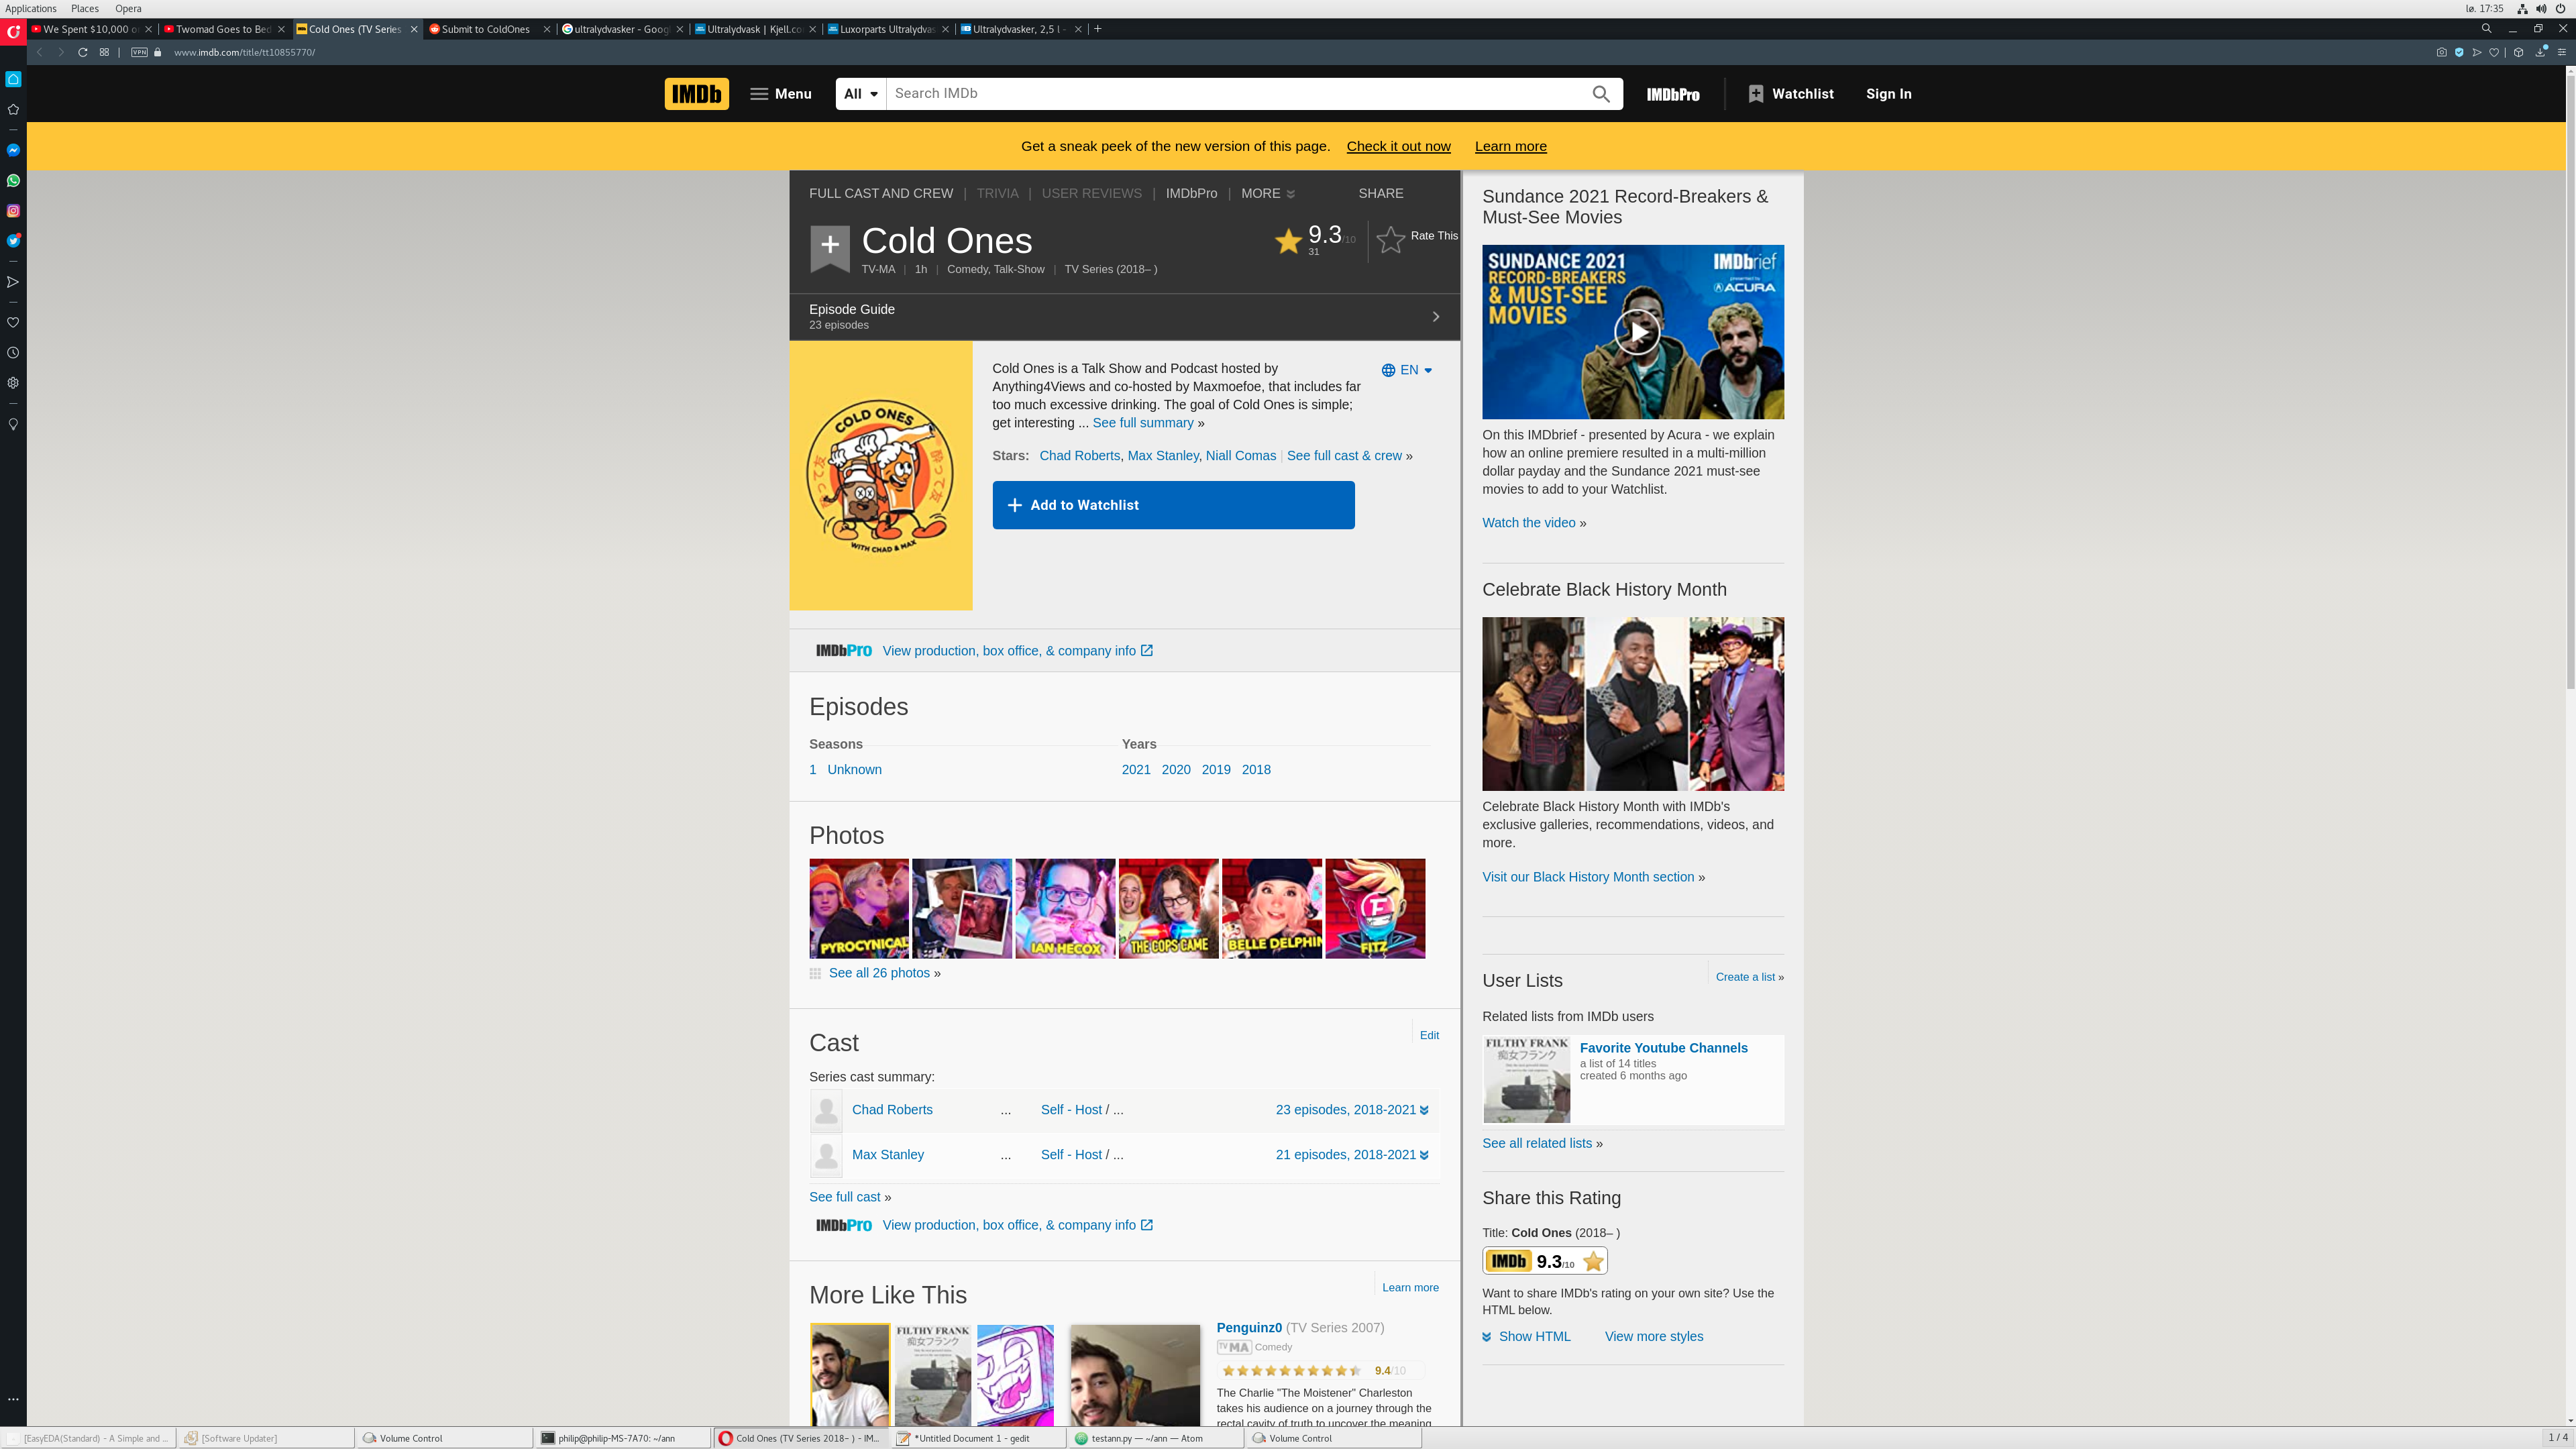
Task: Open WhatsApp in the Opera sidebar
Action: (13, 181)
